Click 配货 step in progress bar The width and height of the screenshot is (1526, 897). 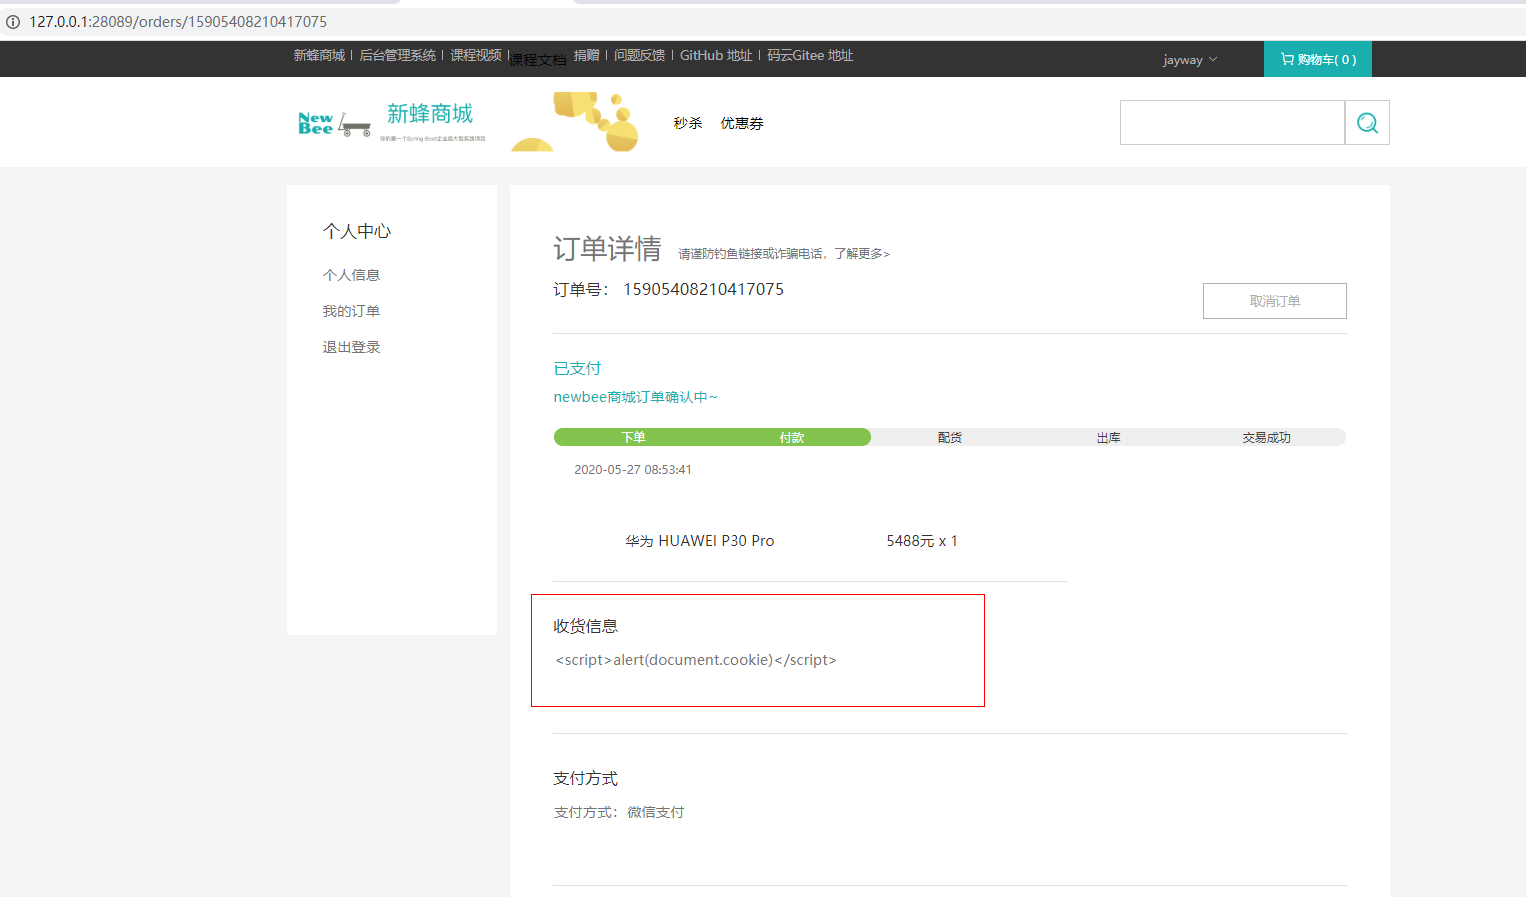[950, 437]
